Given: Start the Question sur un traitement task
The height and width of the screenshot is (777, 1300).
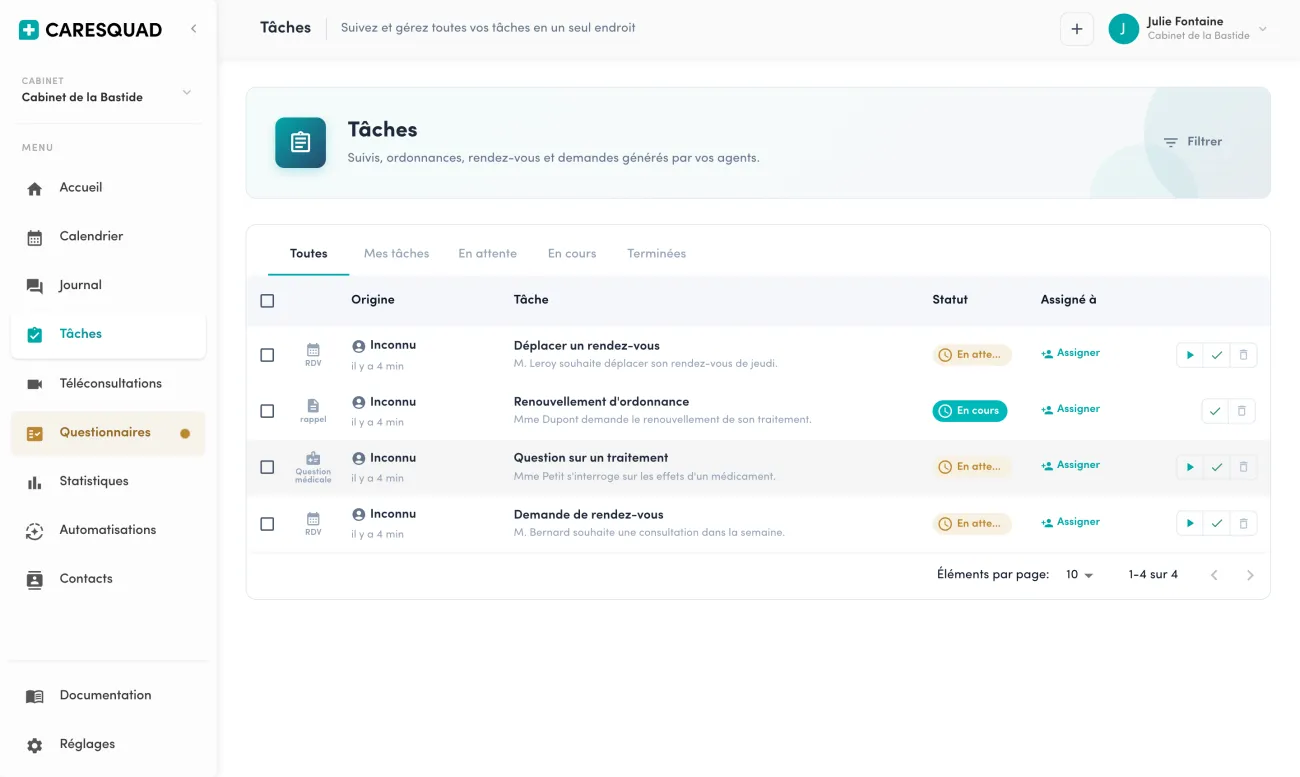Looking at the screenshot, I should pyautogui.click(x=1189, y=467).
